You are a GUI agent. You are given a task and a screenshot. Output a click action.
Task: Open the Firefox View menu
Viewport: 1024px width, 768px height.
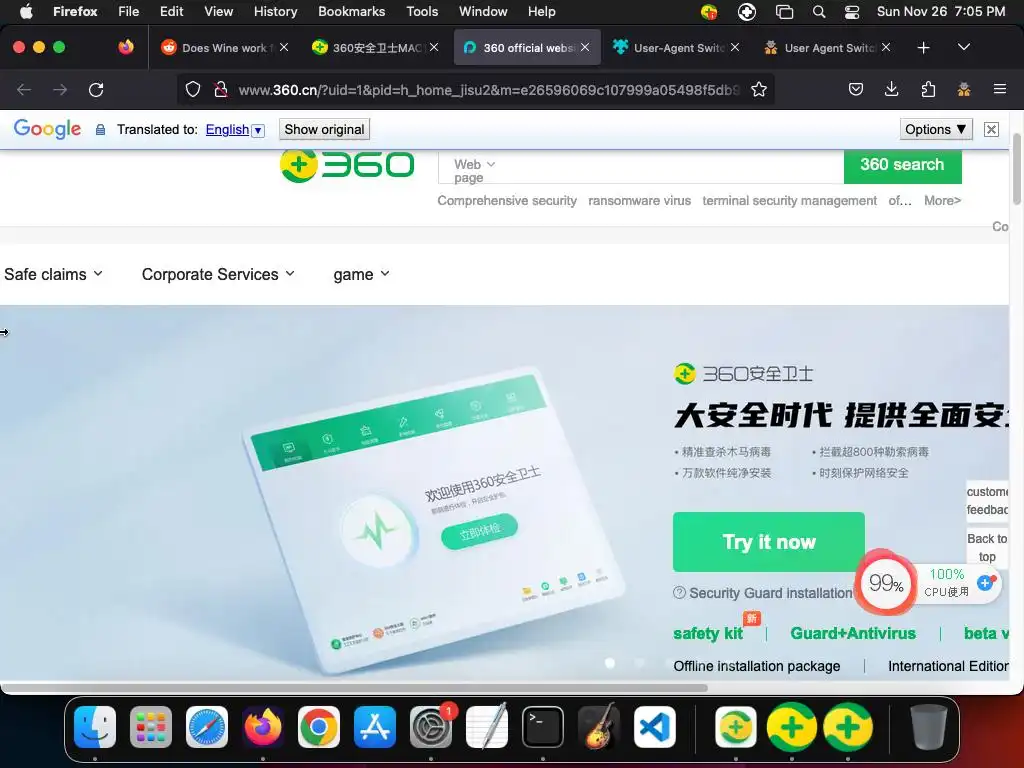pos(218,12)
